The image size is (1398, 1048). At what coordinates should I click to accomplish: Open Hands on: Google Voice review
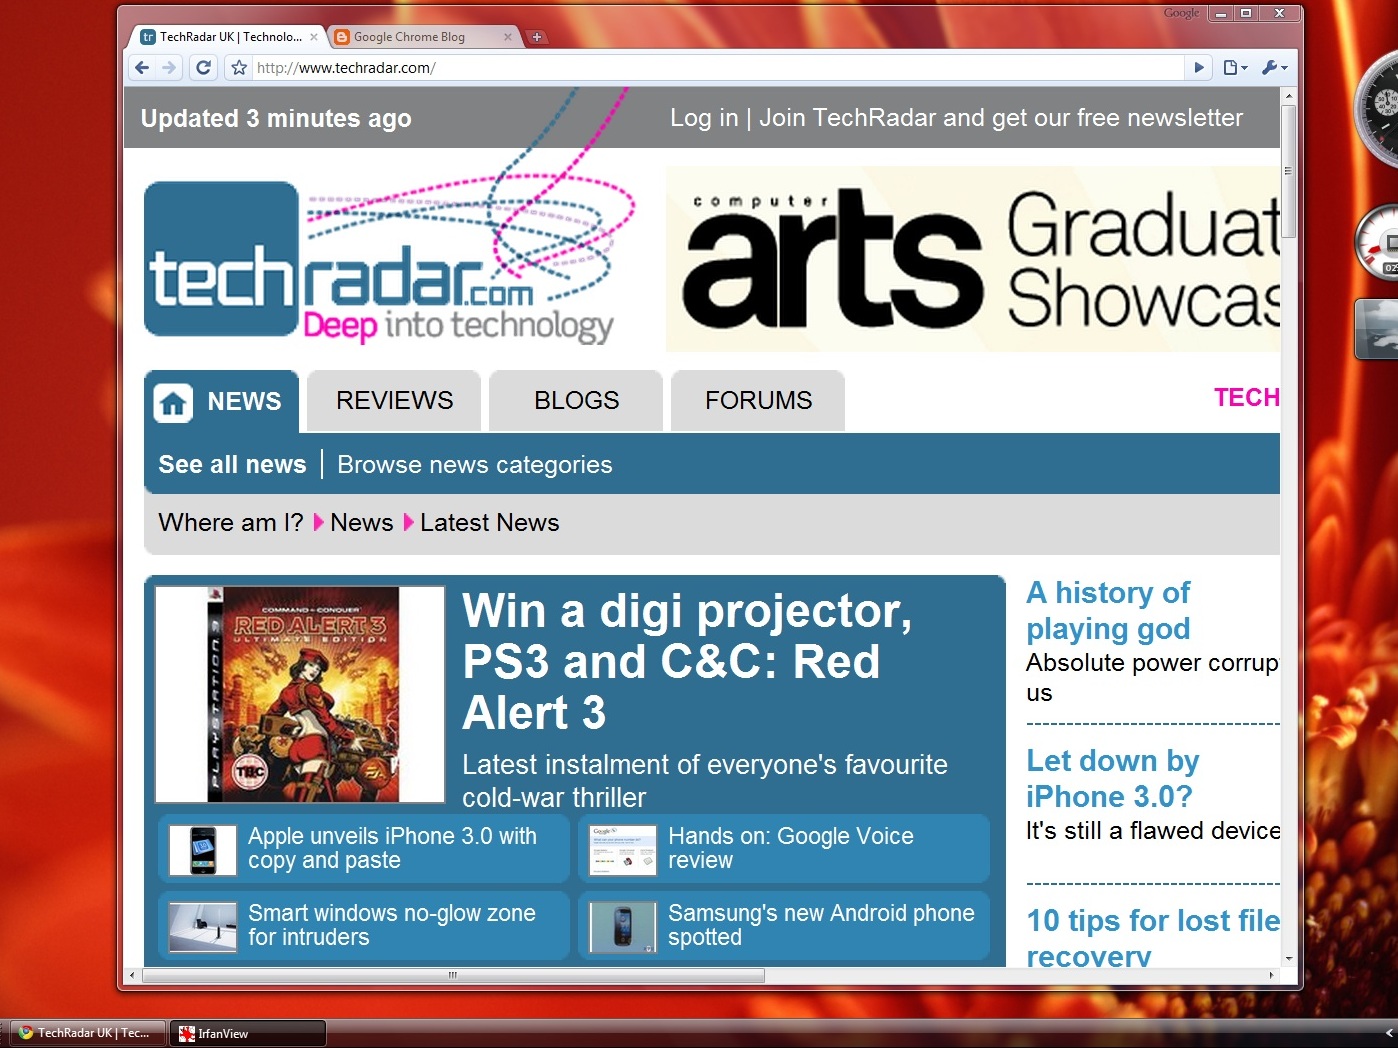[x=791, y=848]
